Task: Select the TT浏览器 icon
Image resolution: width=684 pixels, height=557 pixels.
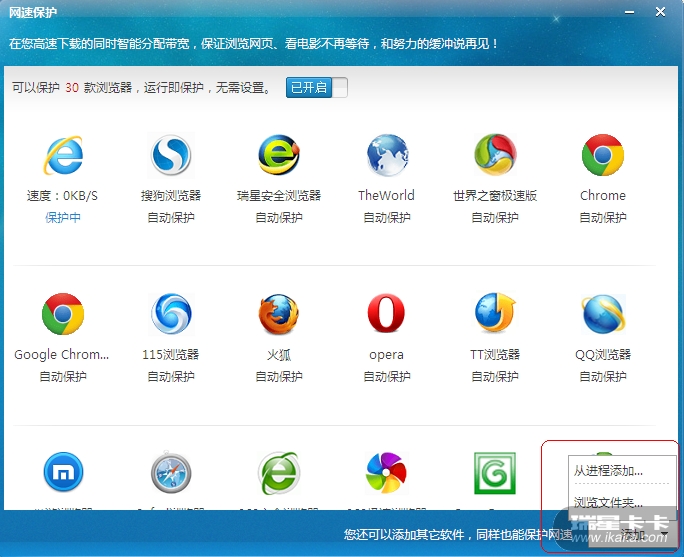Action: [x=496, y=312]
